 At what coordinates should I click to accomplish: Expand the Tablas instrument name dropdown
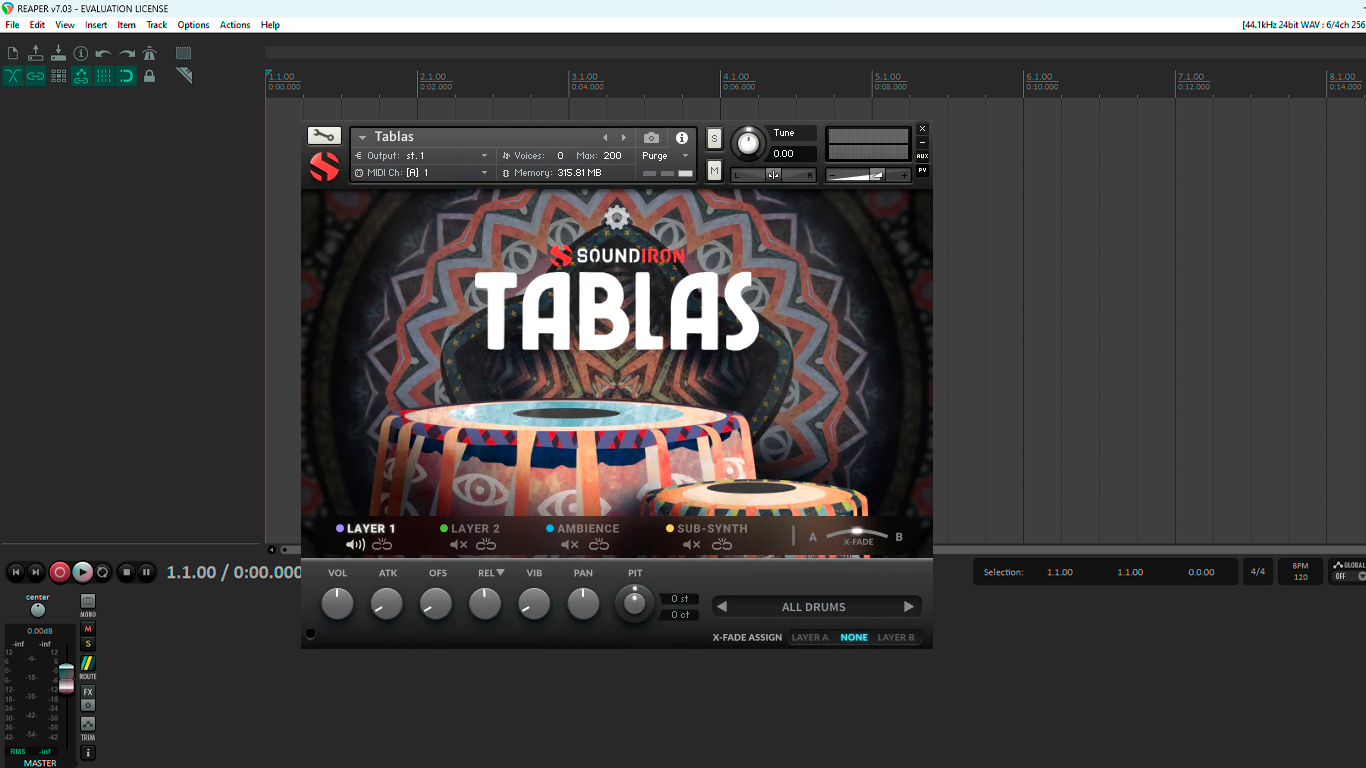coord(362,138)
